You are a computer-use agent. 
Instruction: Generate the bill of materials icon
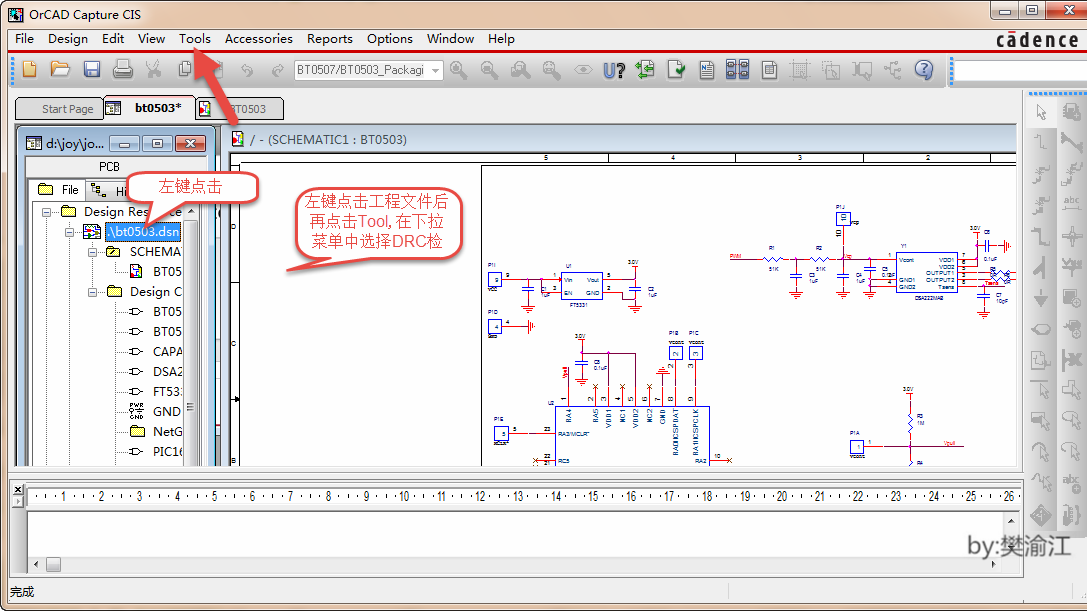[x=769, y=70]
